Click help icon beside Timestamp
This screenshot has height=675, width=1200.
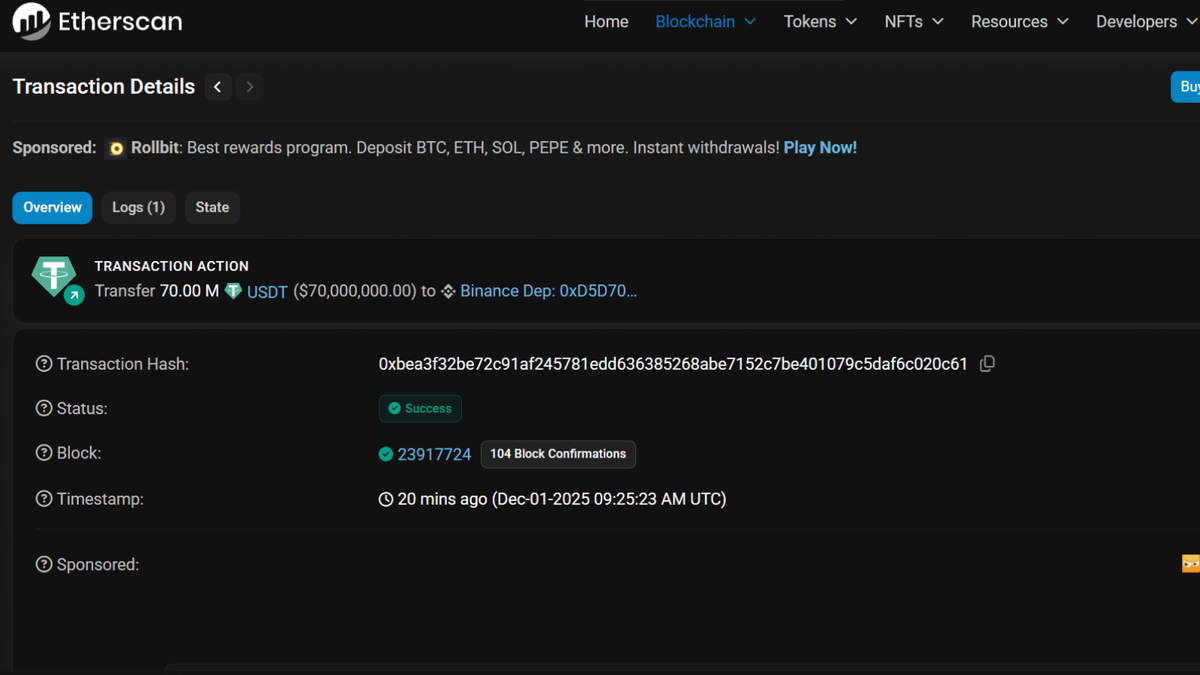click(x=44, y=499)
